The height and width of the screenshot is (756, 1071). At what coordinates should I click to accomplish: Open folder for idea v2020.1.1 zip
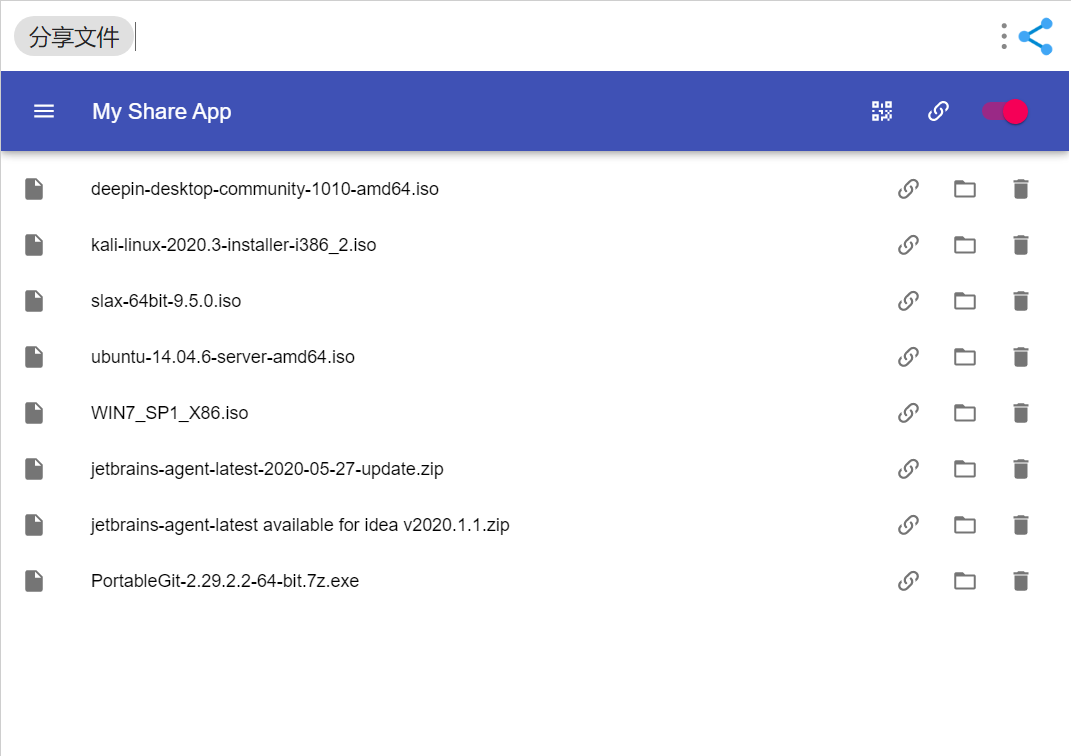[964, 525]
